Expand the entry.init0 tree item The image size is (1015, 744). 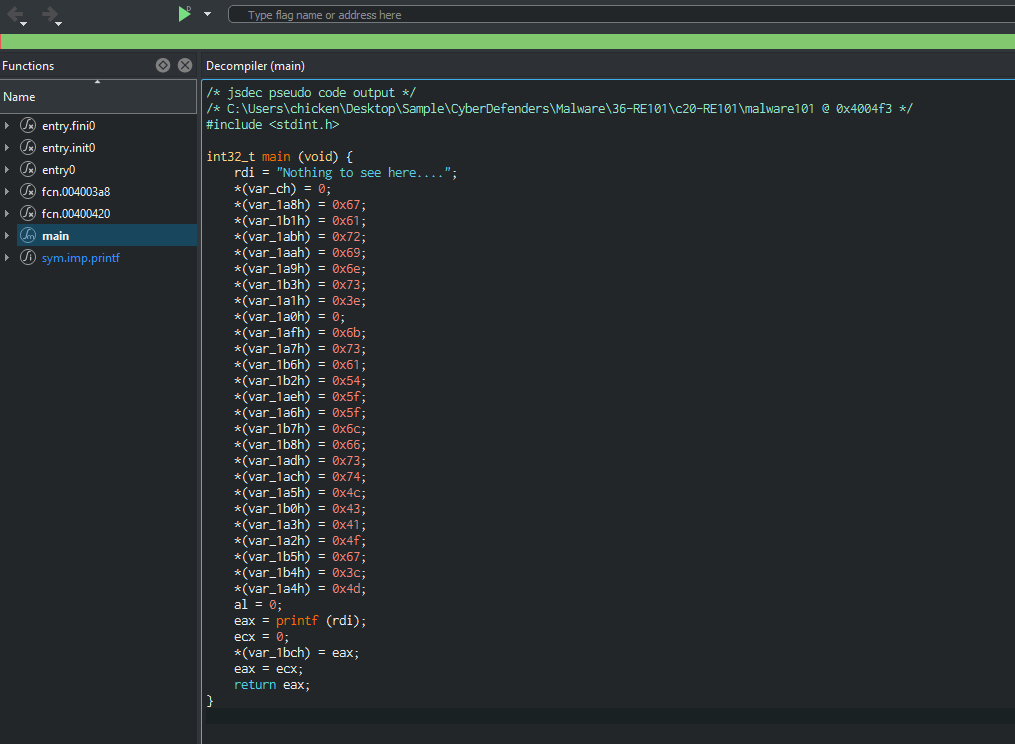pyautogui.click(x=8, y=148)
